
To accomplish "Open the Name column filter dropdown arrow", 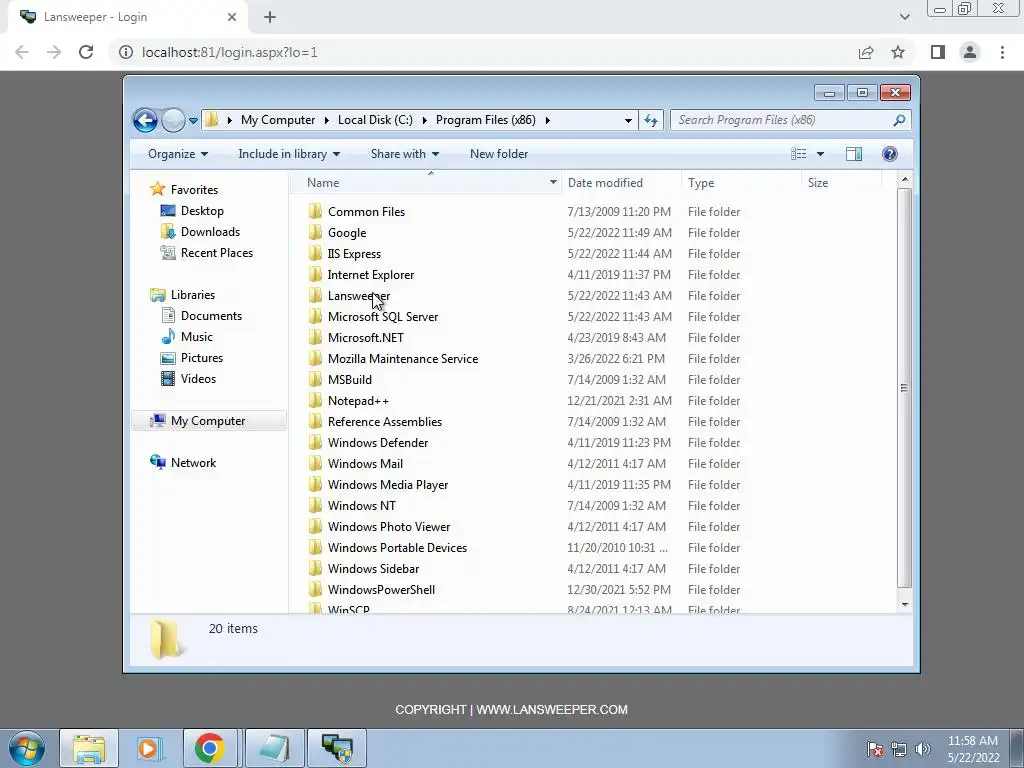I will pyautogui.click(x=553, y=183).
